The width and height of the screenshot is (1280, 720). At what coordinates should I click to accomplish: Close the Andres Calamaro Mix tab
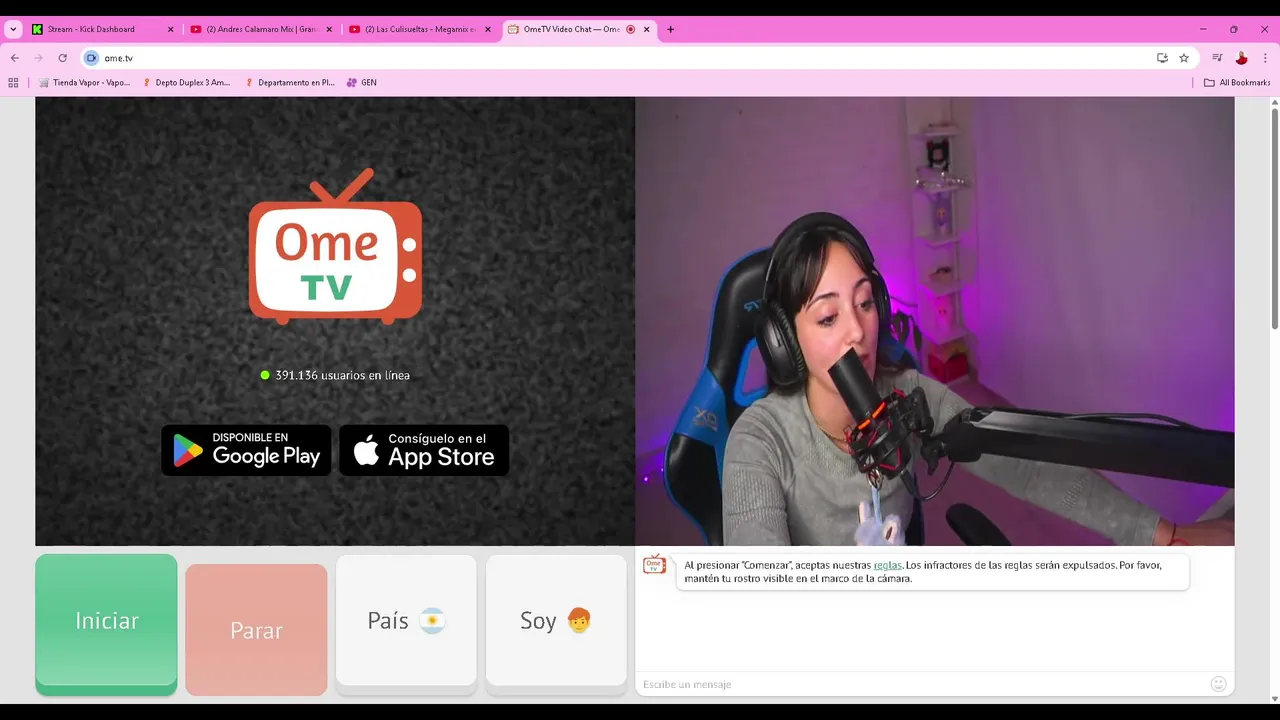329,29
